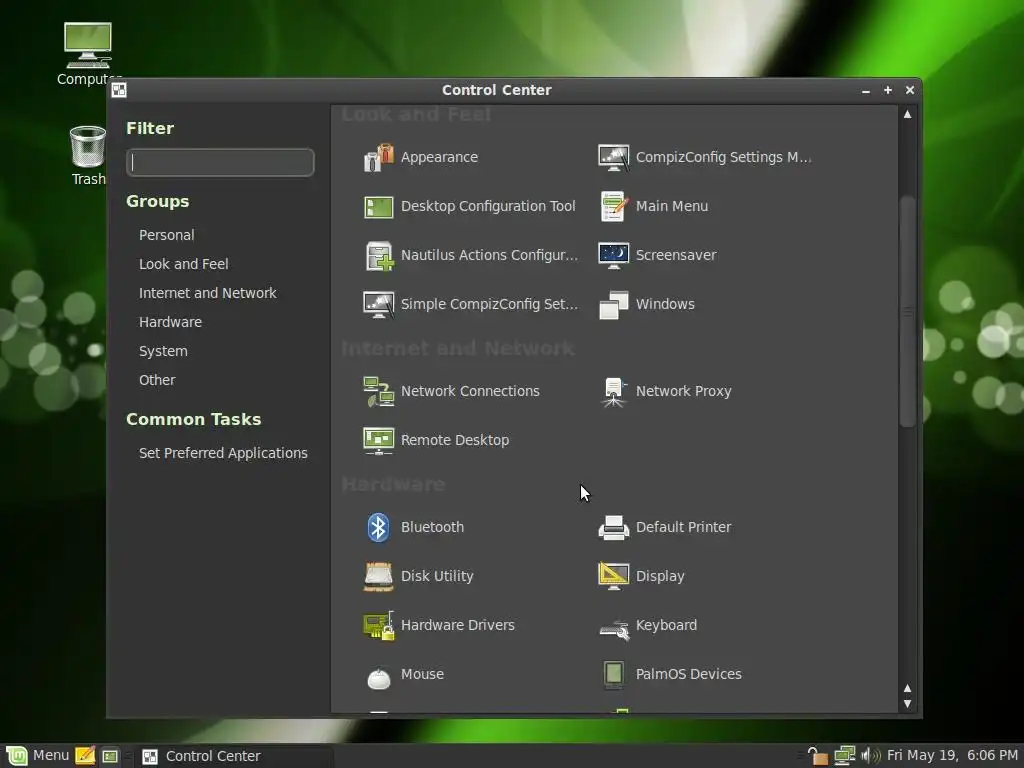Open the Screensaver preferences icon

[x=613, y=255]
